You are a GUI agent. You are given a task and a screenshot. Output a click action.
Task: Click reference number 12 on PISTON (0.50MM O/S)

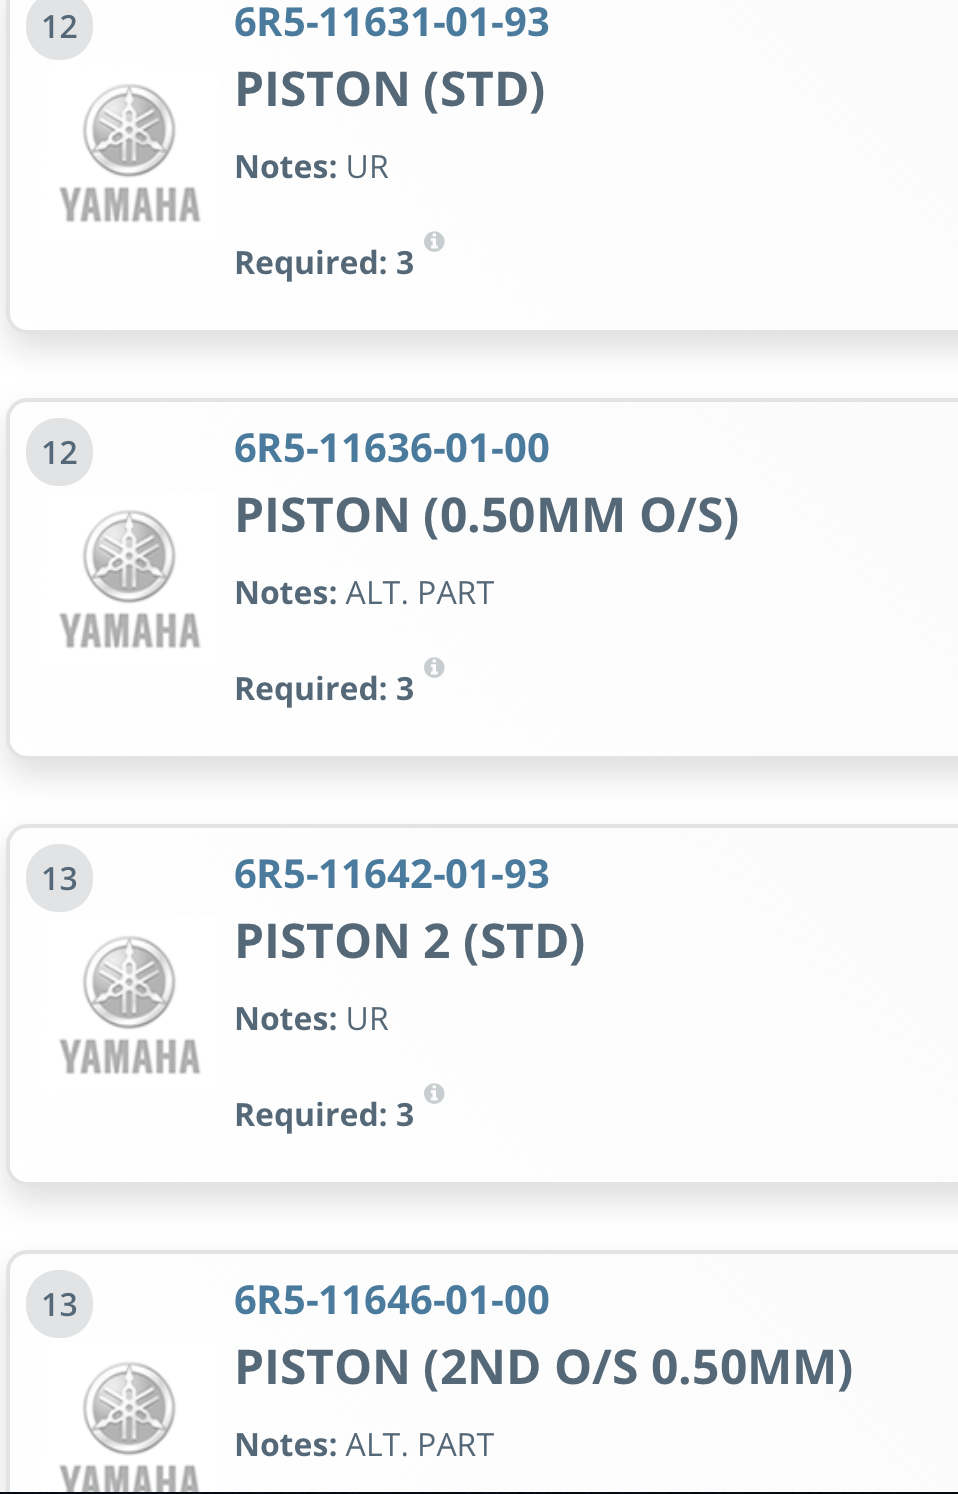59,453
